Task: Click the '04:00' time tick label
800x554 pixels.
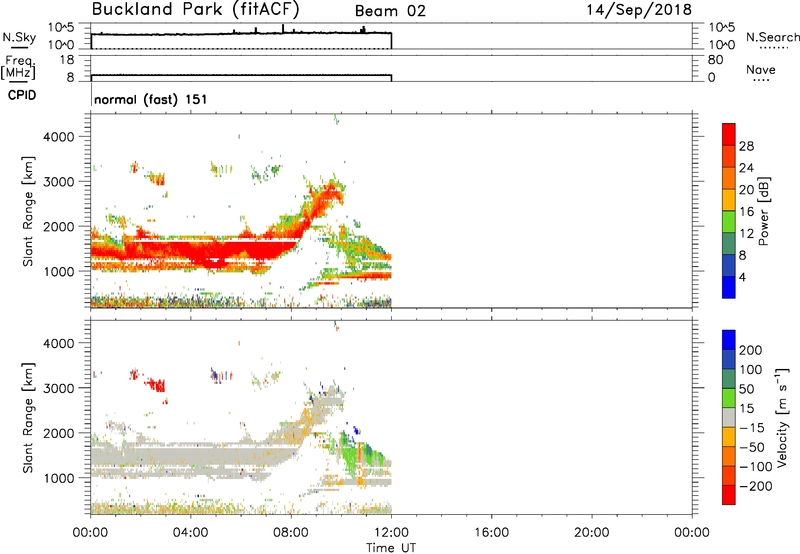Action: [x=191, y=533]
